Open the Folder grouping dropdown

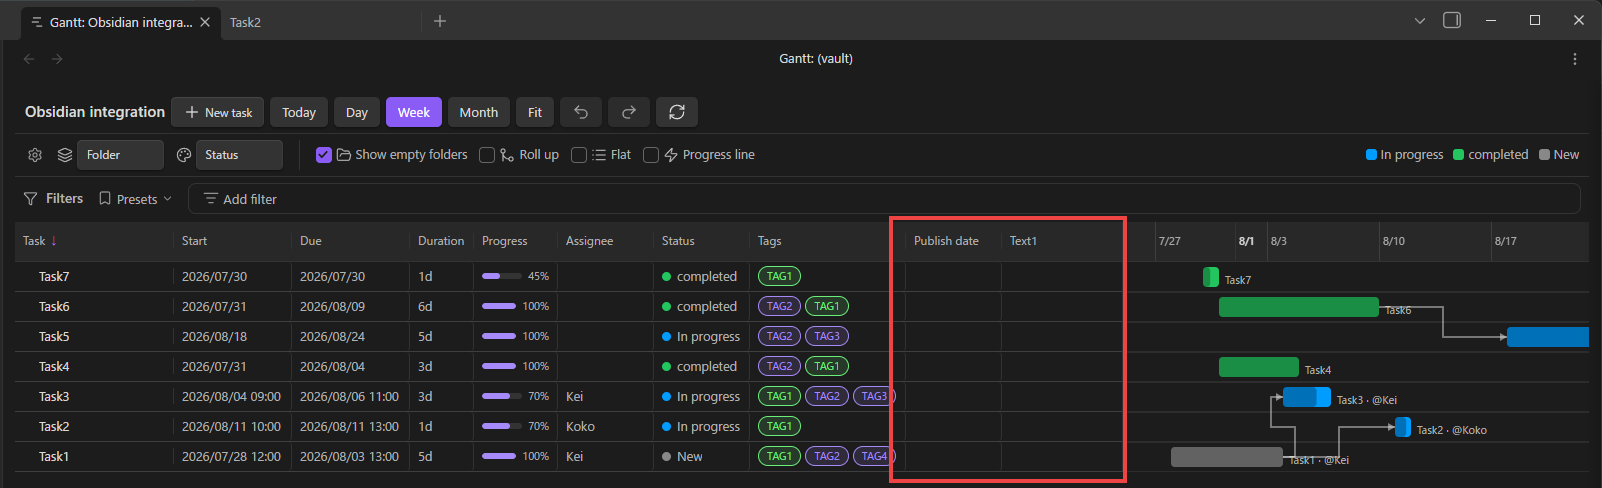(120, 155)
